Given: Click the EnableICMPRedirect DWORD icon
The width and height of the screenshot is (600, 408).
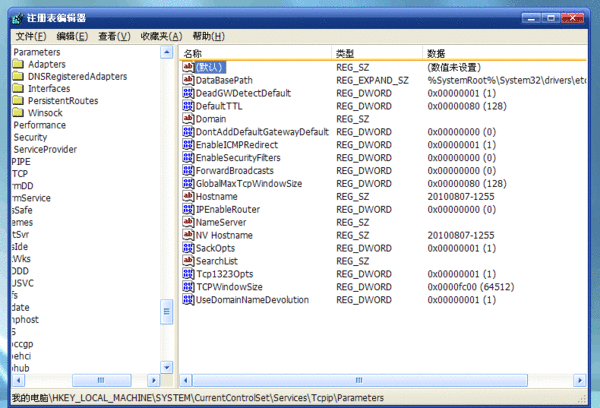Looking at the screenshot, I should pyautogui.click(x=188, y=145).
